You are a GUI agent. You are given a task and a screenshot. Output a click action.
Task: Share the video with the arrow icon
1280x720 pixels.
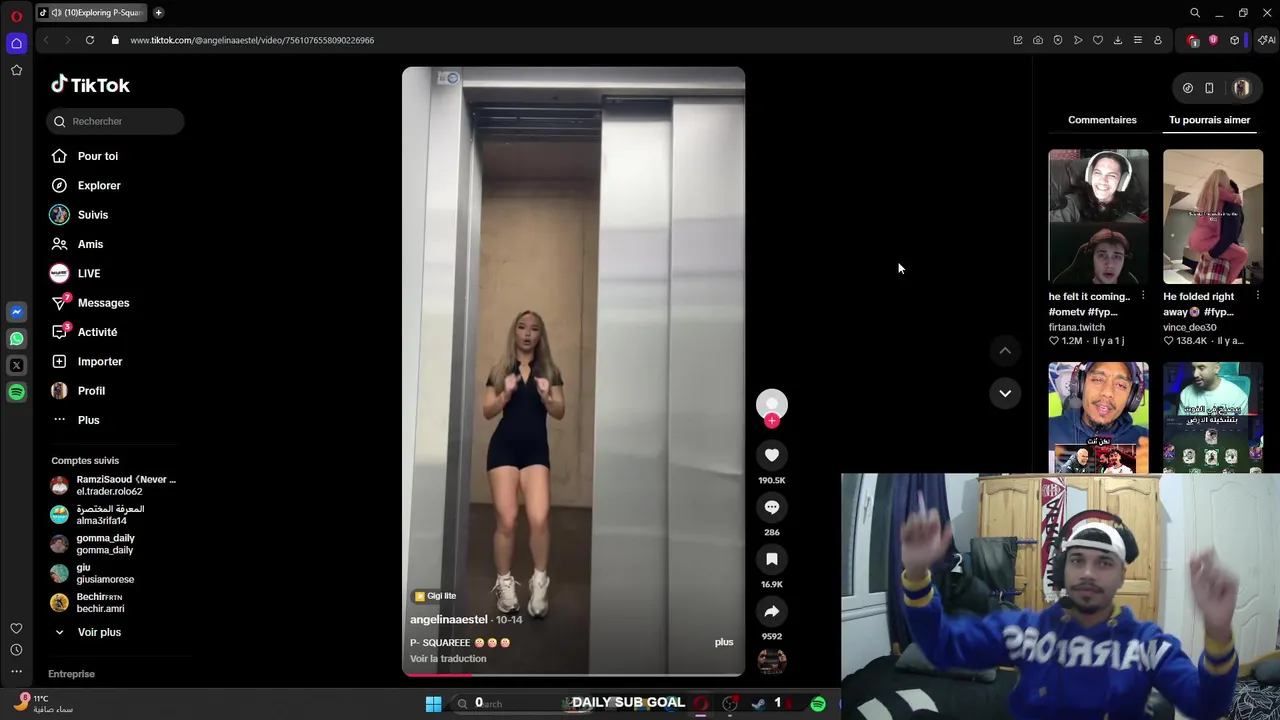pyautogui.click(x=772, y=611)
